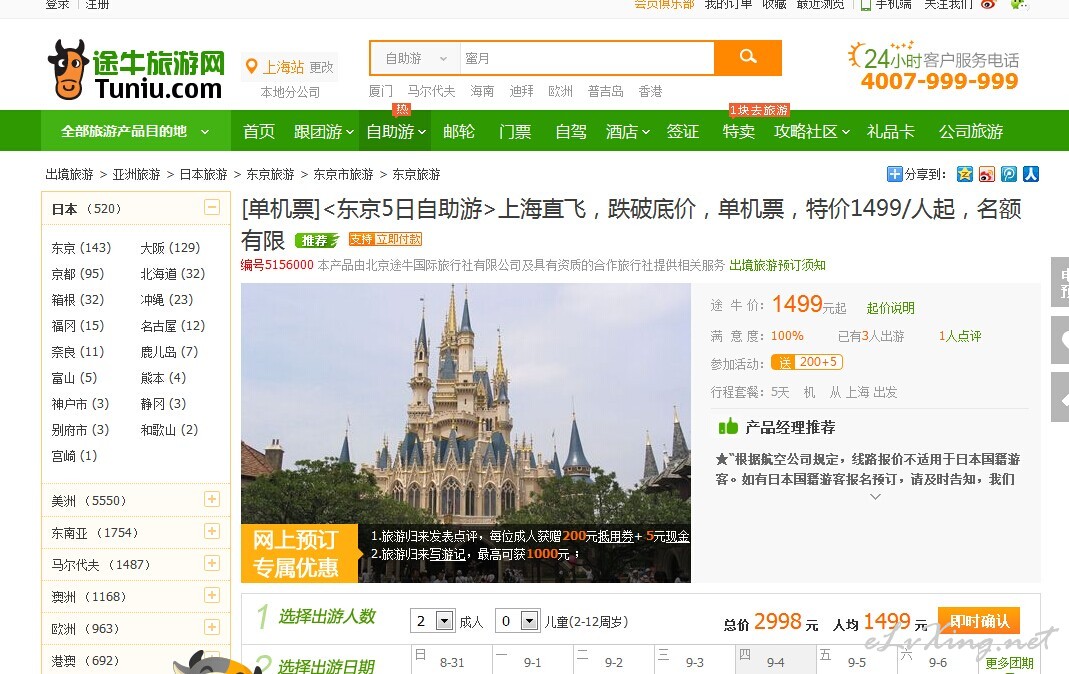Open the blue plus share icon
The width and height of the screenshot is (1069, 674).
point(894,174)
